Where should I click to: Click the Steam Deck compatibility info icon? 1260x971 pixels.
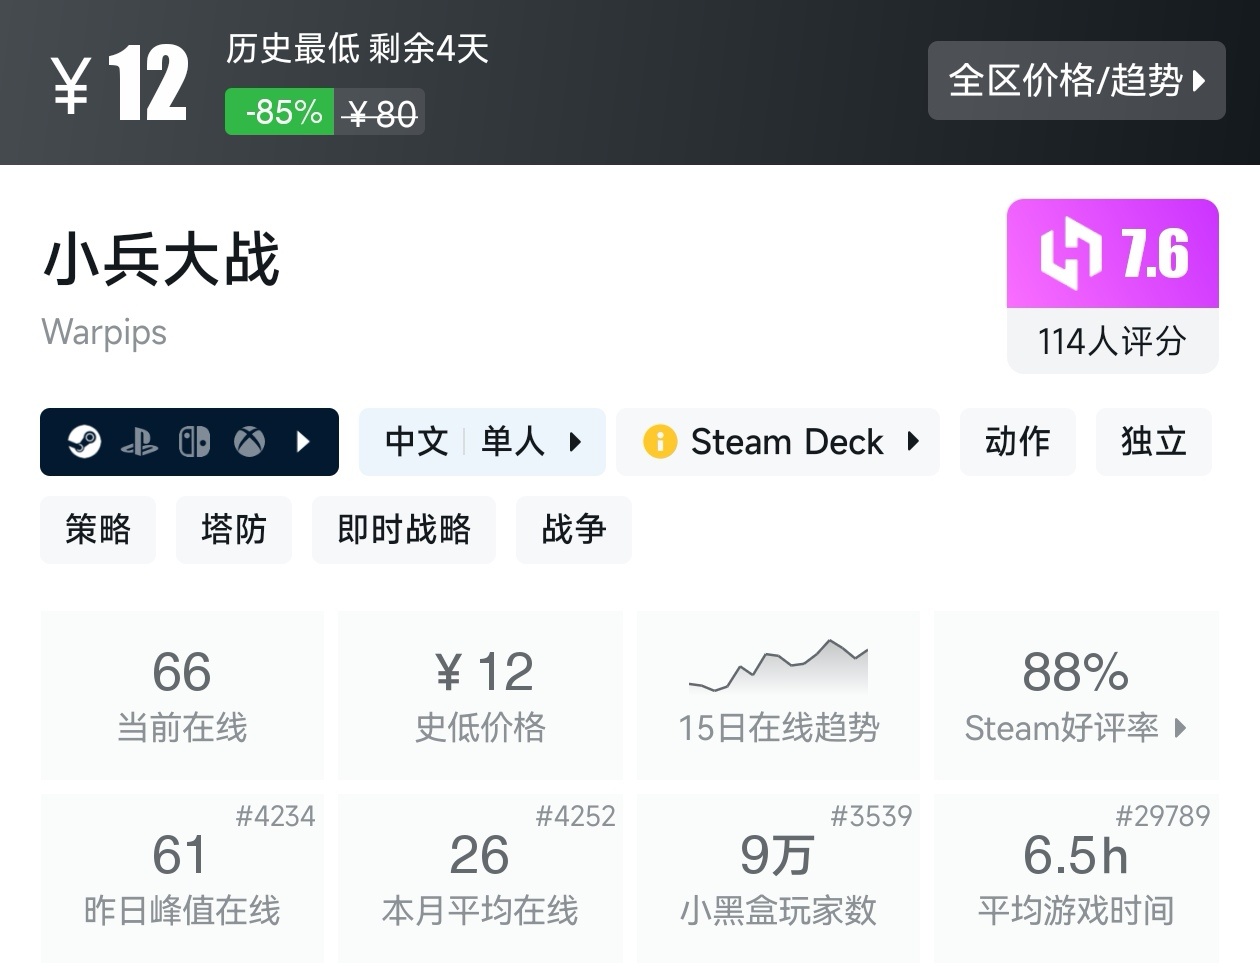(659, 441)
